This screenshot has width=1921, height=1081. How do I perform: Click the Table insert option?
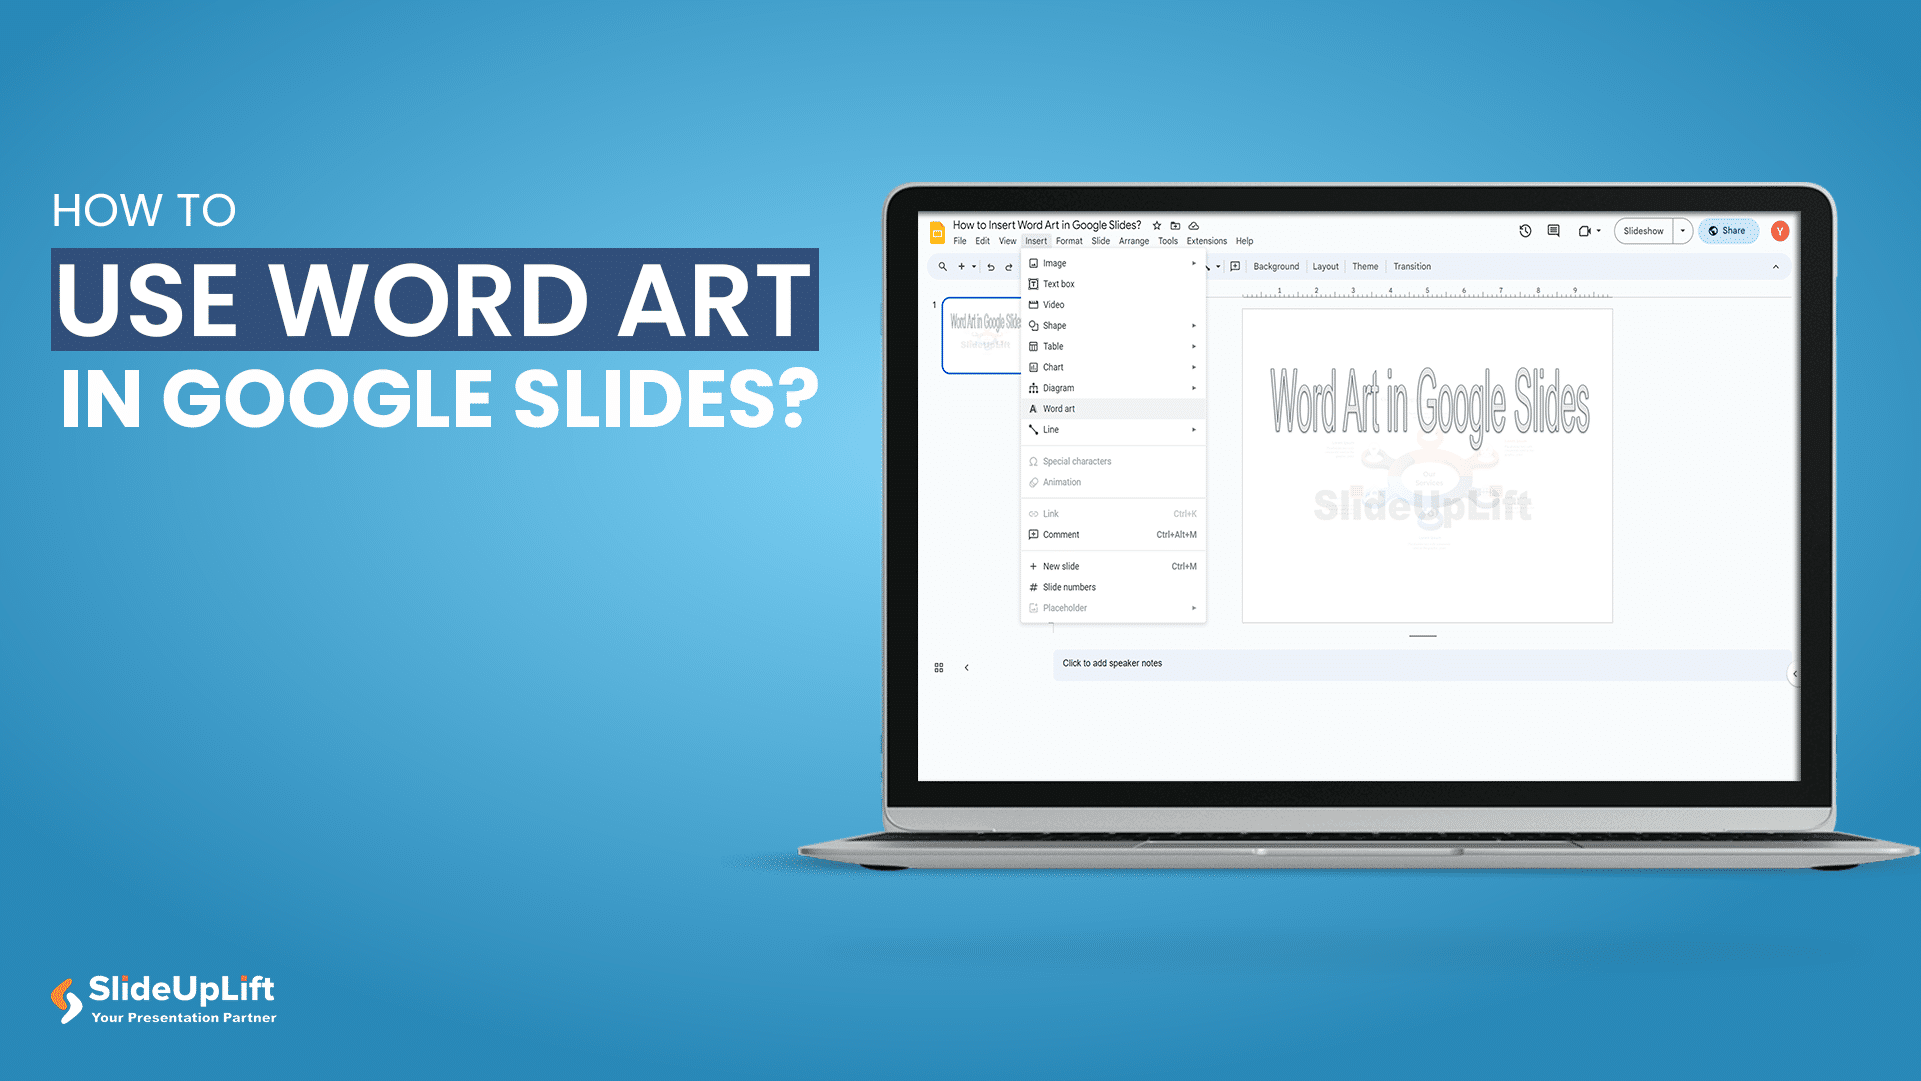pyautogui.click(x=1053, y=346)
